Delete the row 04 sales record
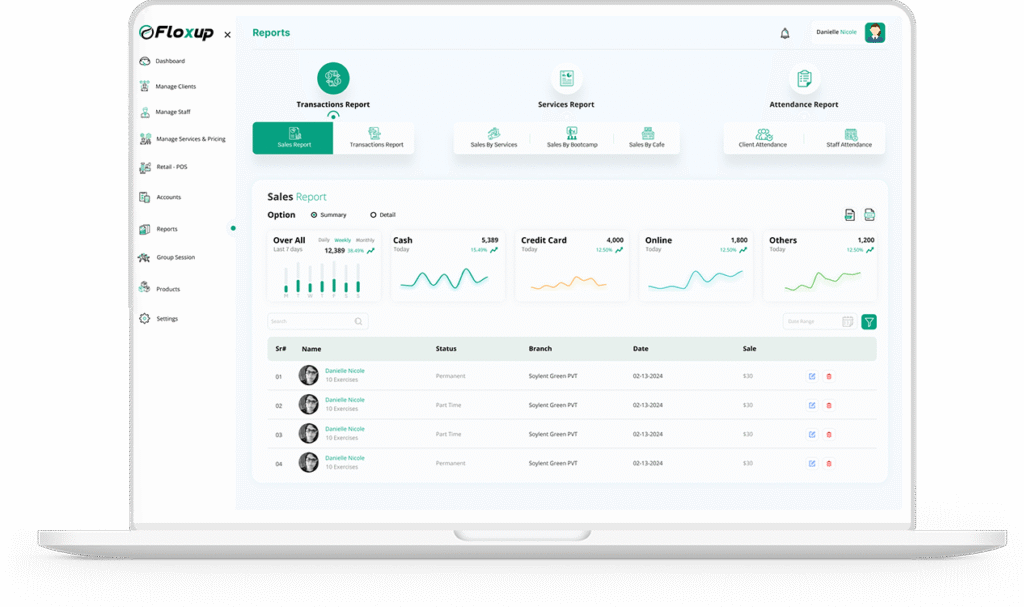The height and width of the screenshot is (607, 1024). [829, 463]
